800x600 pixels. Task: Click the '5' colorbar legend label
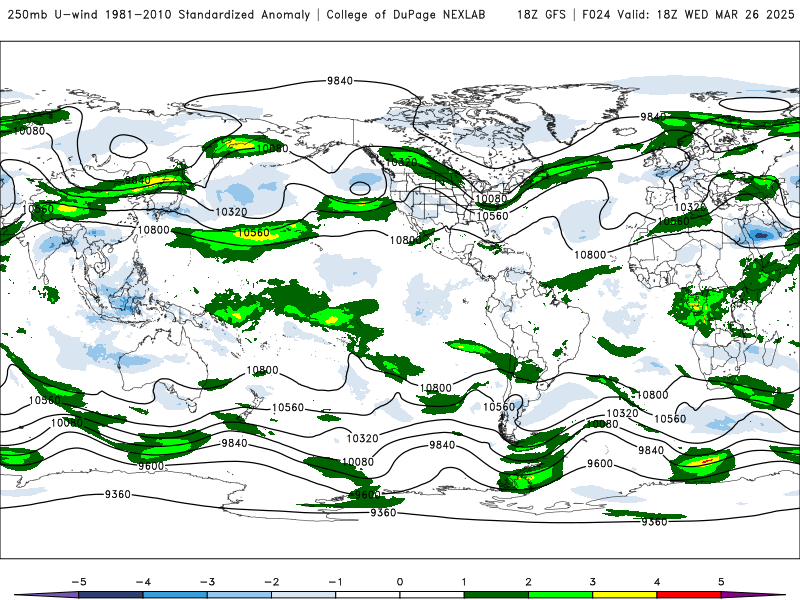coord(721,582)
